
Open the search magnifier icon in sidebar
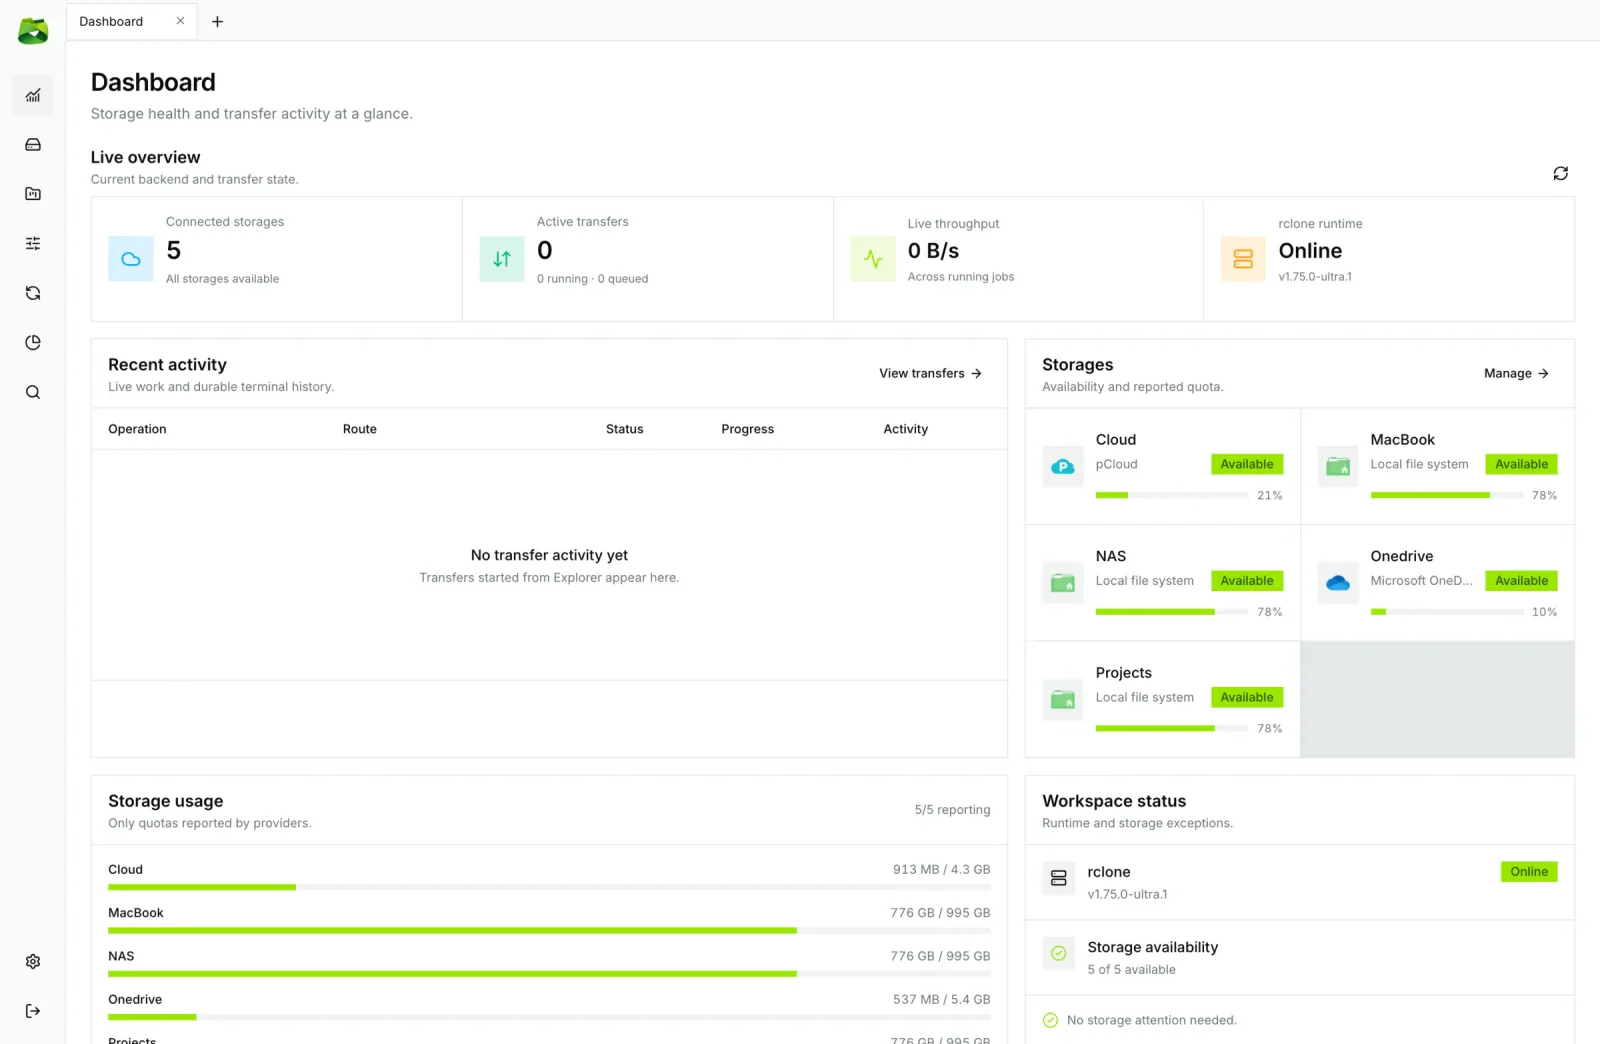click(33, 392)
